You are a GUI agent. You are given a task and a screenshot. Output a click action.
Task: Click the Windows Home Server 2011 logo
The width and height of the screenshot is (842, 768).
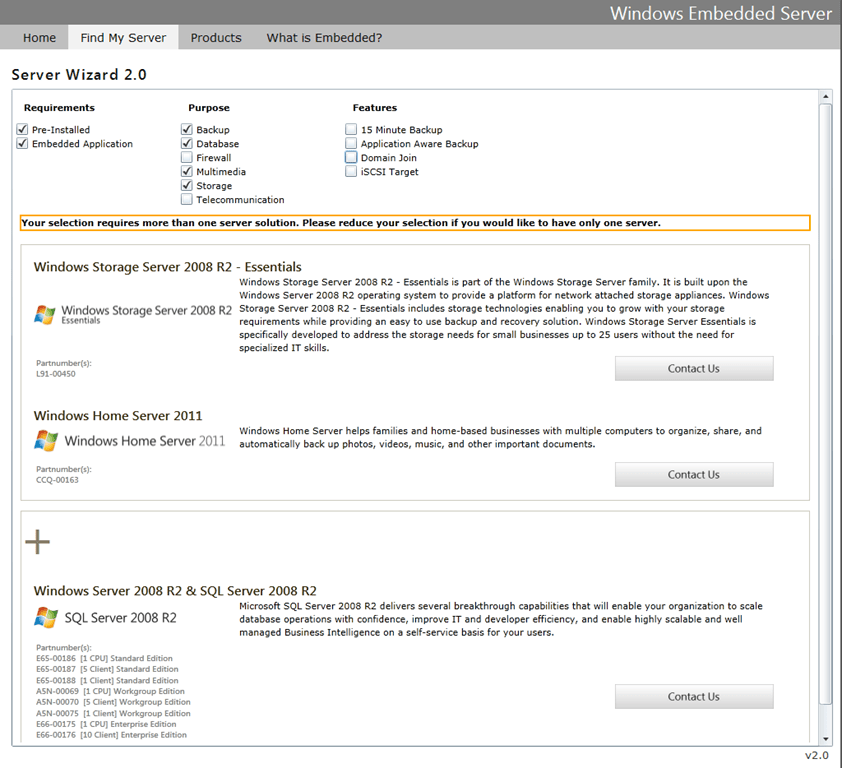click(129, 441)
